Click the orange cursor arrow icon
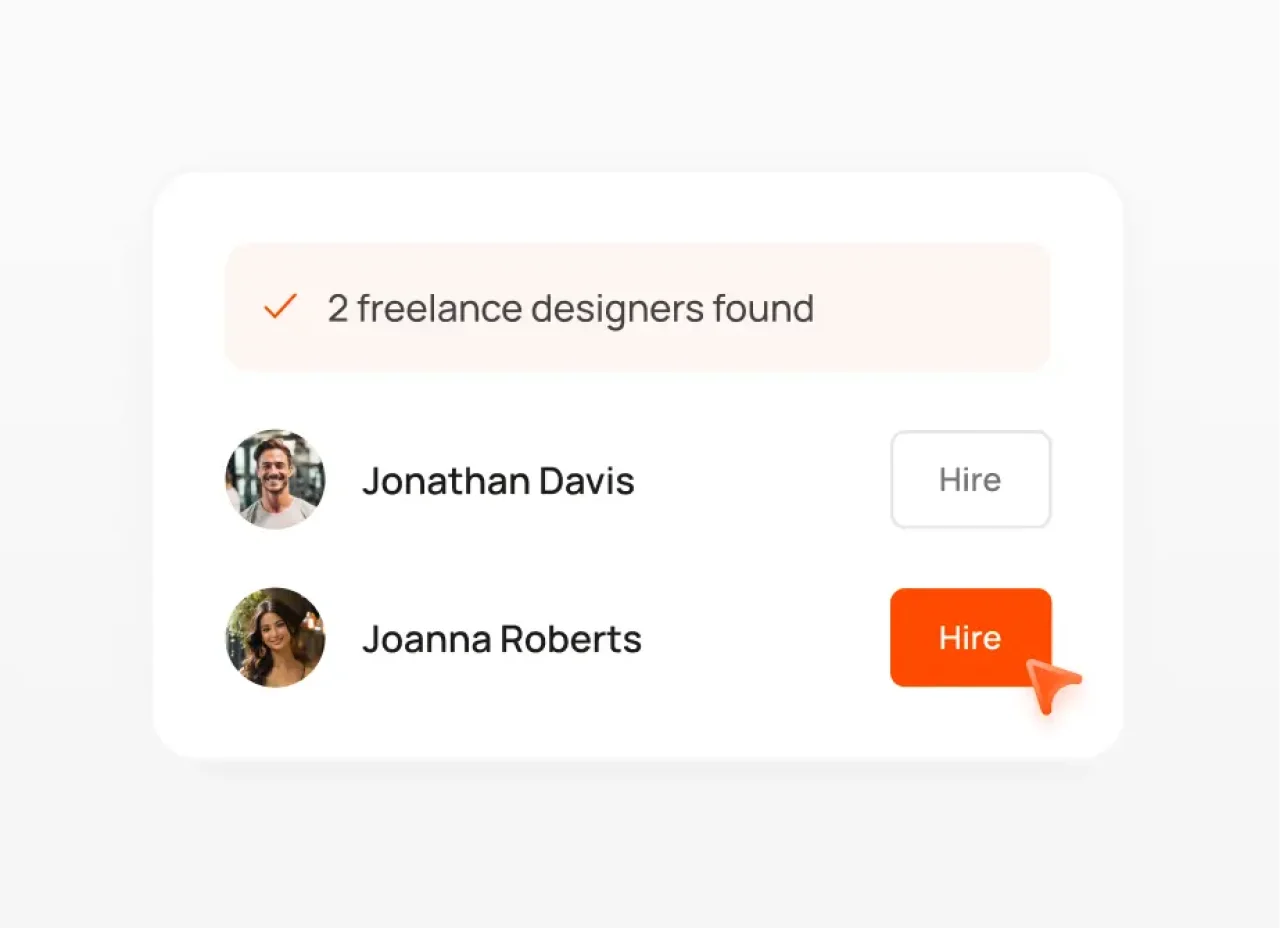This screenshot has width=1280, height=928. point(1050,683)
